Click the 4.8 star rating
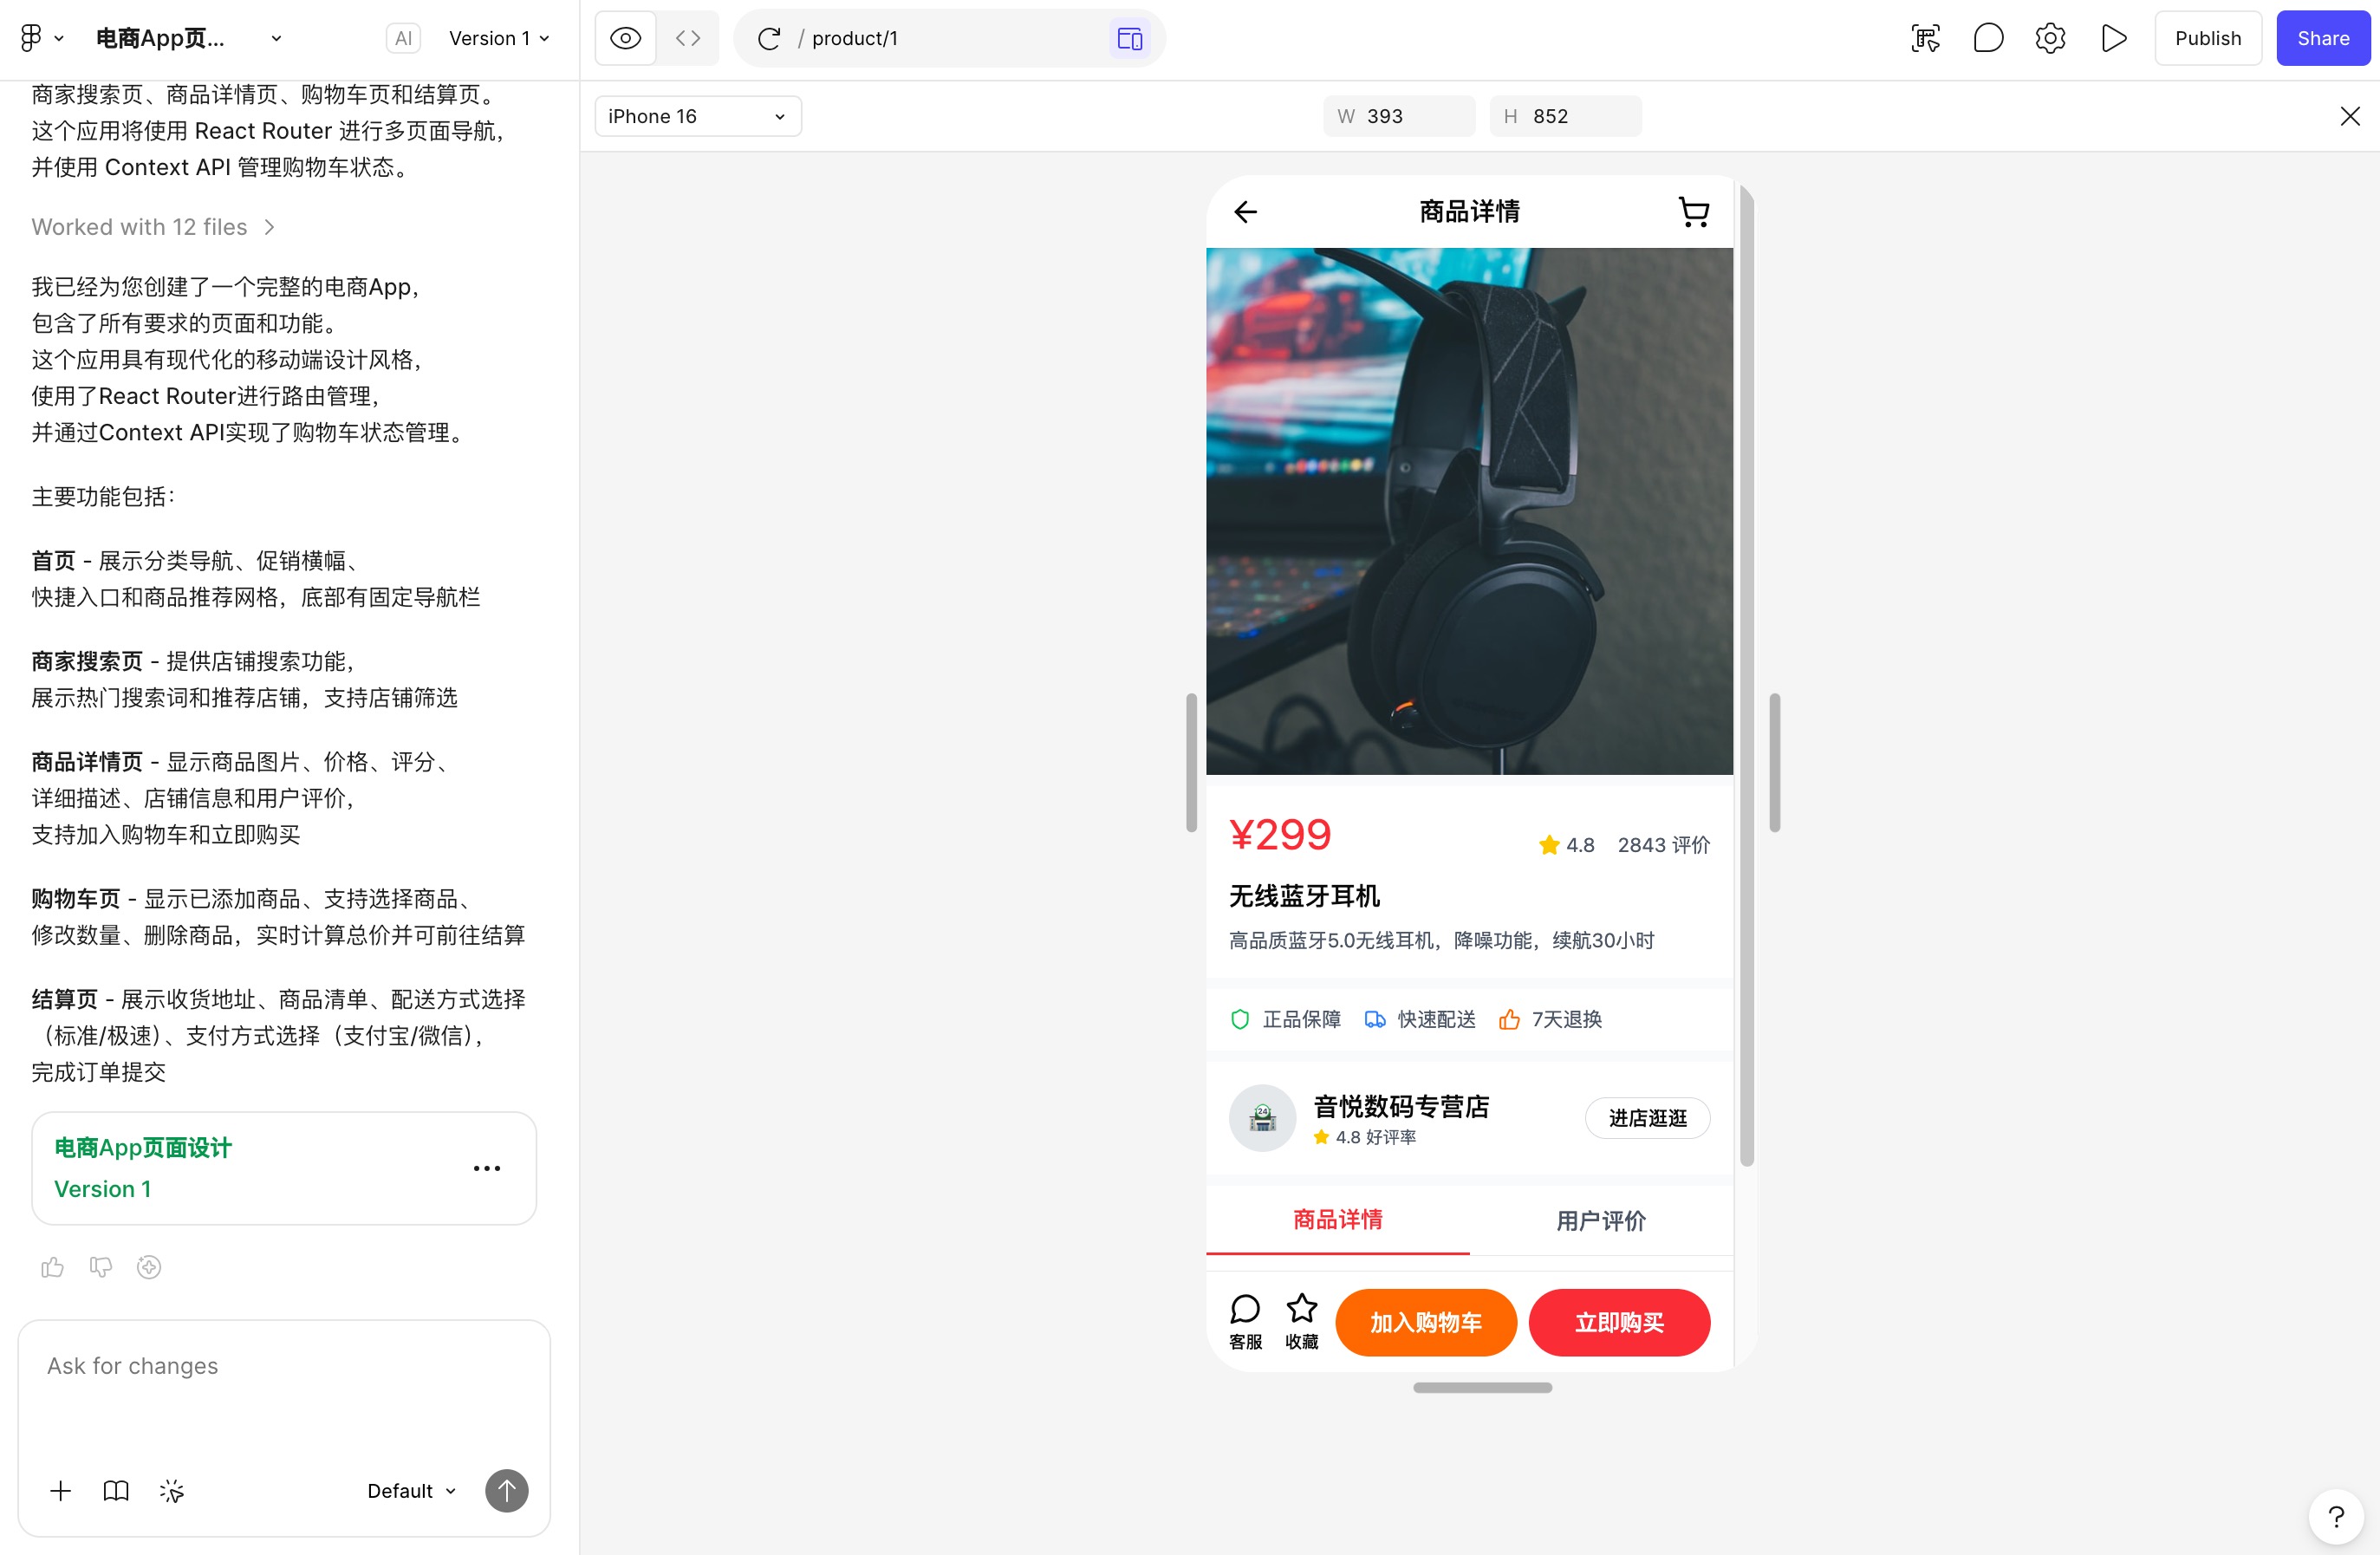The image size is (2380, 1555). point(1567,845)
